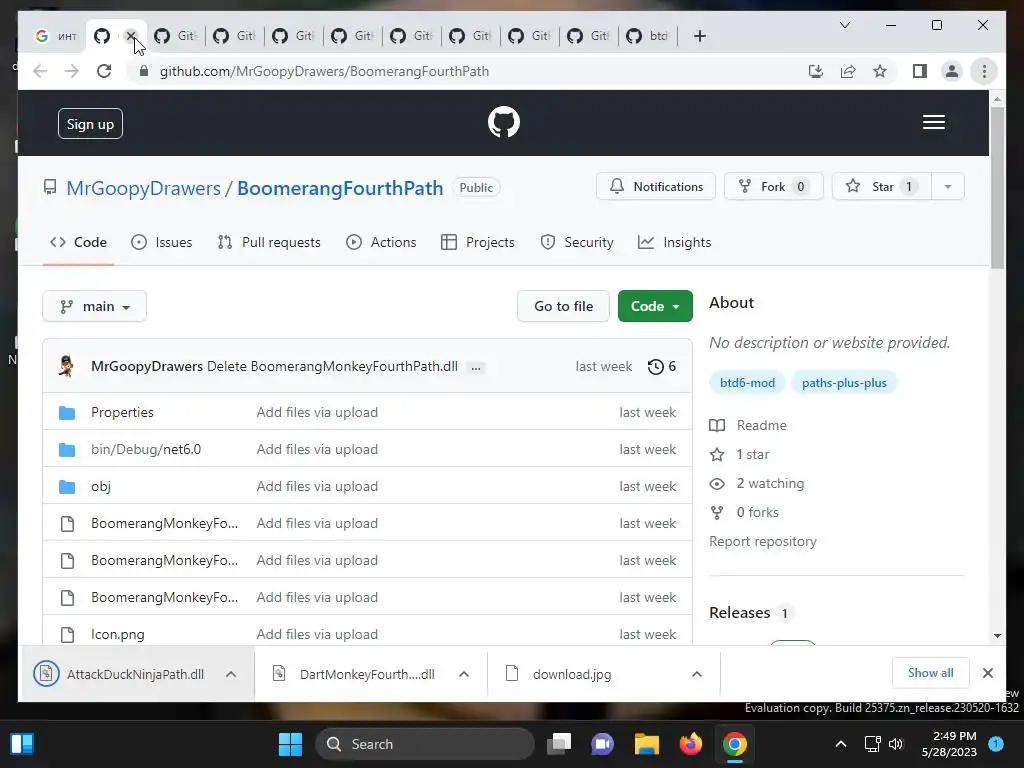Open the Readme link in About
This screenshot has width=1024, height=768.
click(761, 425)
